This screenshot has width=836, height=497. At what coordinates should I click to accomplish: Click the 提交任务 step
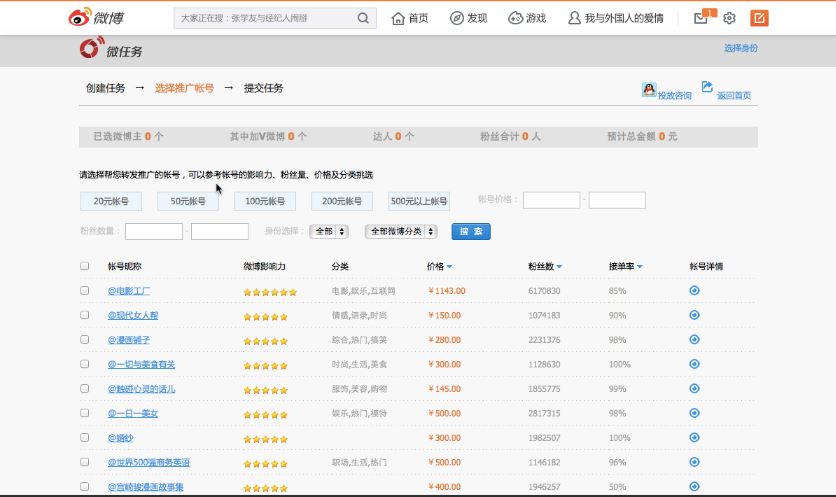click(x=263, y=88)
